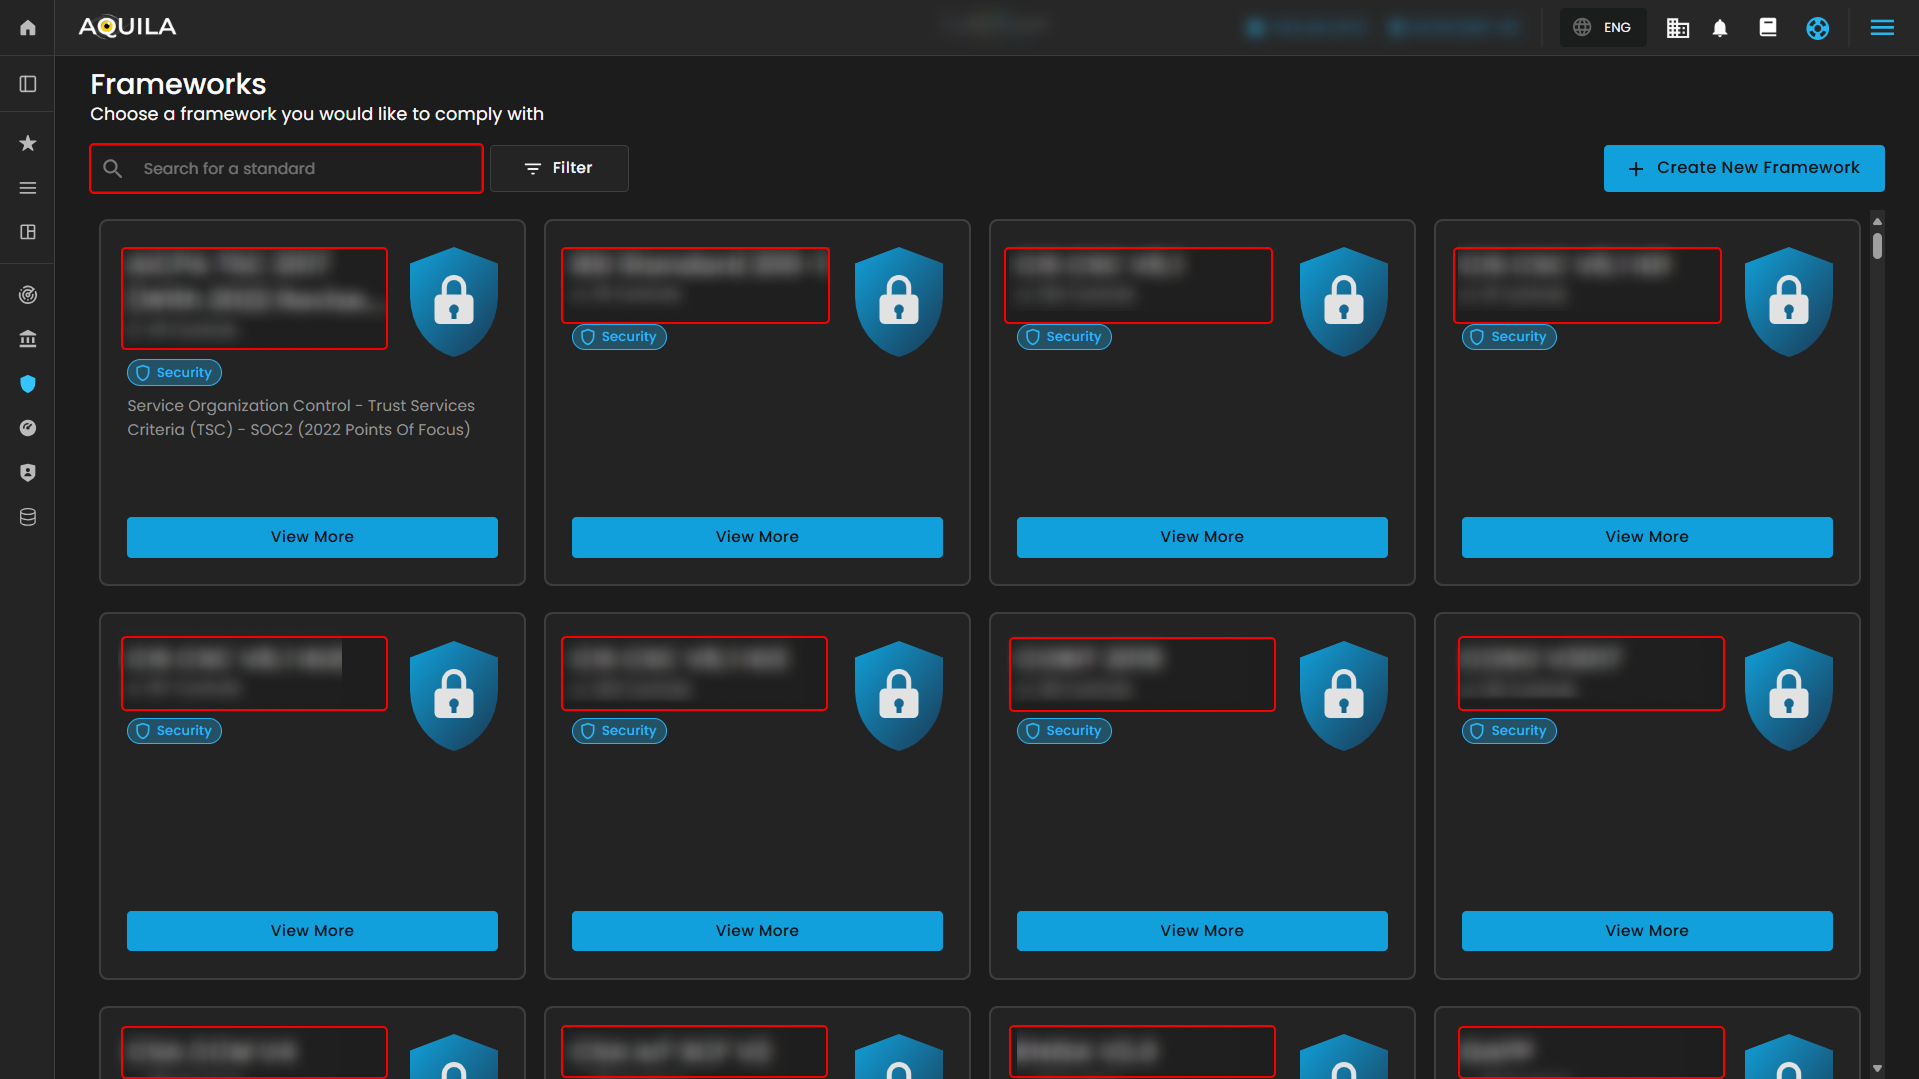This screenshot has width=1919, height=1079.
Task: Open the blue hamburger menu at top right
Action: 1882,28
